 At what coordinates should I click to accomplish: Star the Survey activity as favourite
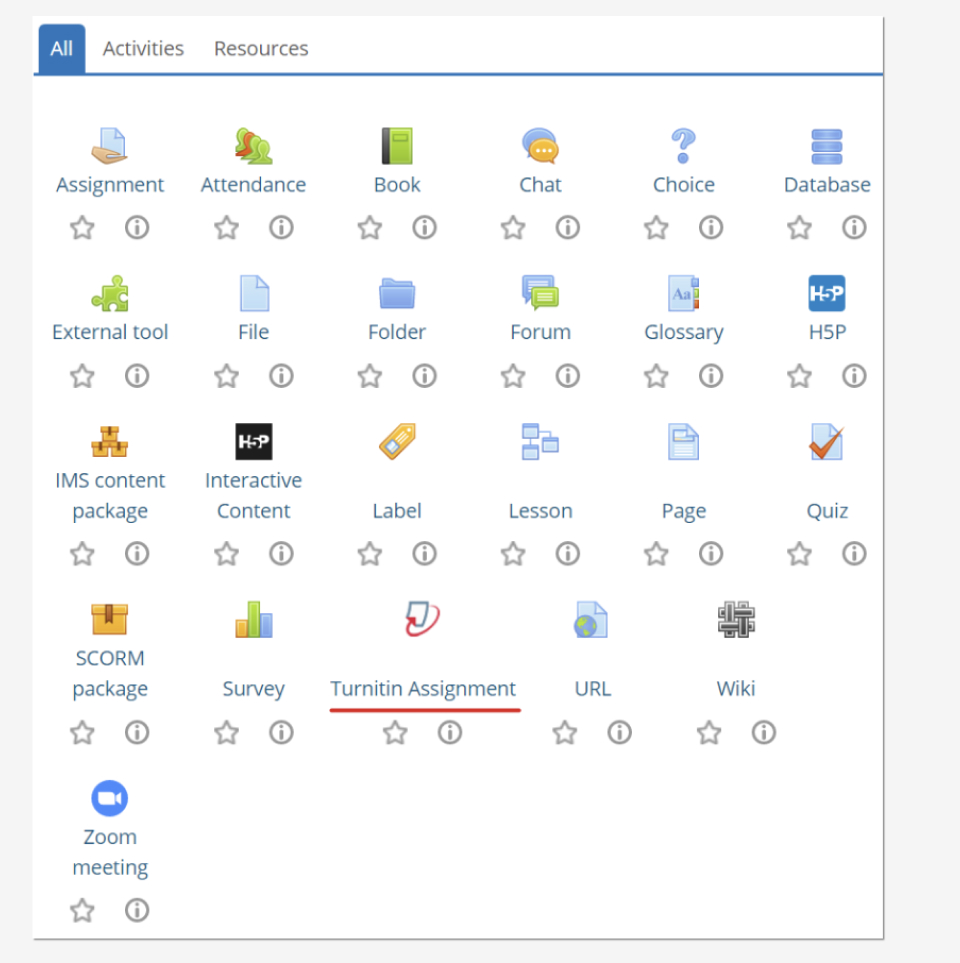(227, 733)
